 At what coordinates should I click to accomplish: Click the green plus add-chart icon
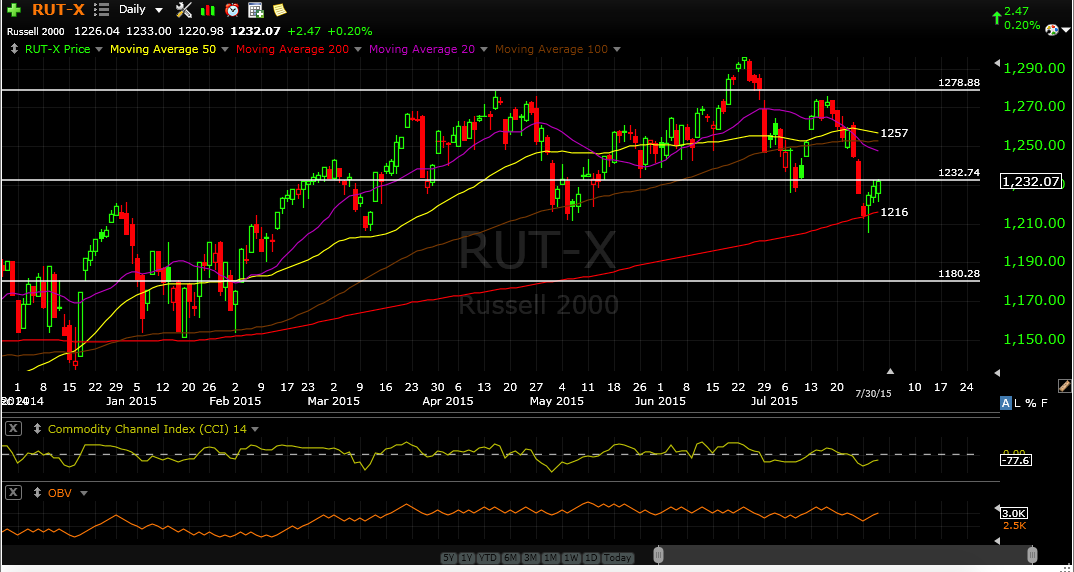point(14,10)
